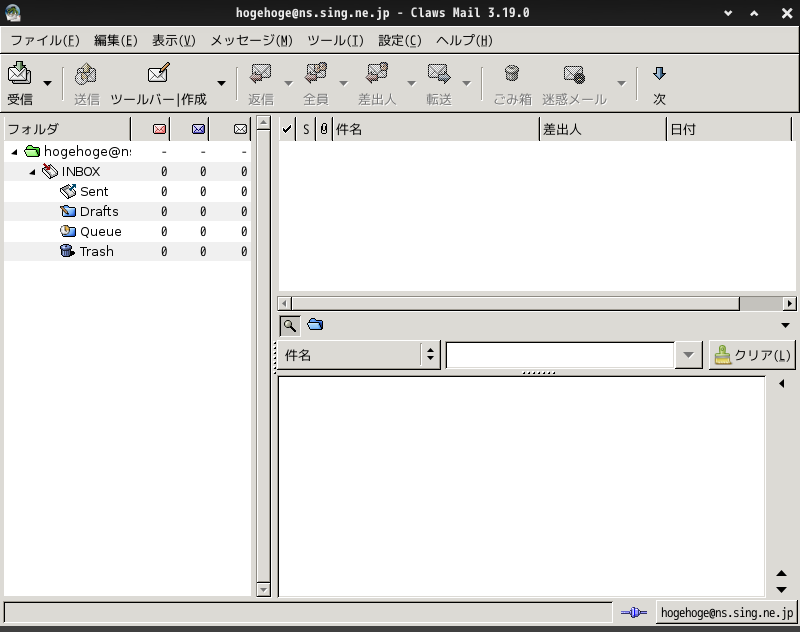Viewport: 800px width, 632px height.
Task: Click the 次 (next message) arrow icon
Action: coord(659,73)
